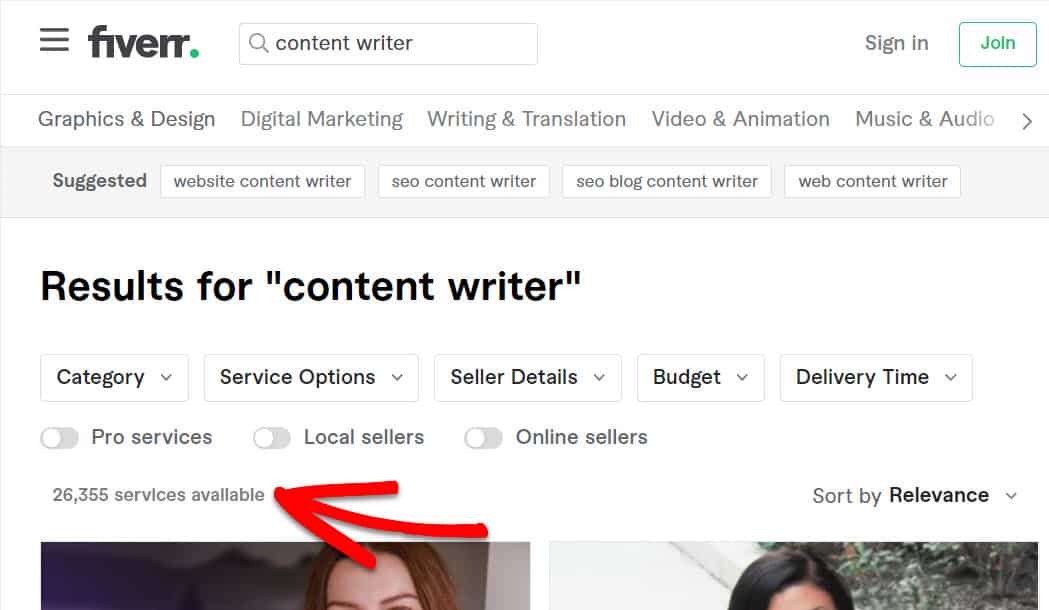Select suggested tag website content writer
1049x610 pixels.
pyautogui.click(x=262, y=181)
